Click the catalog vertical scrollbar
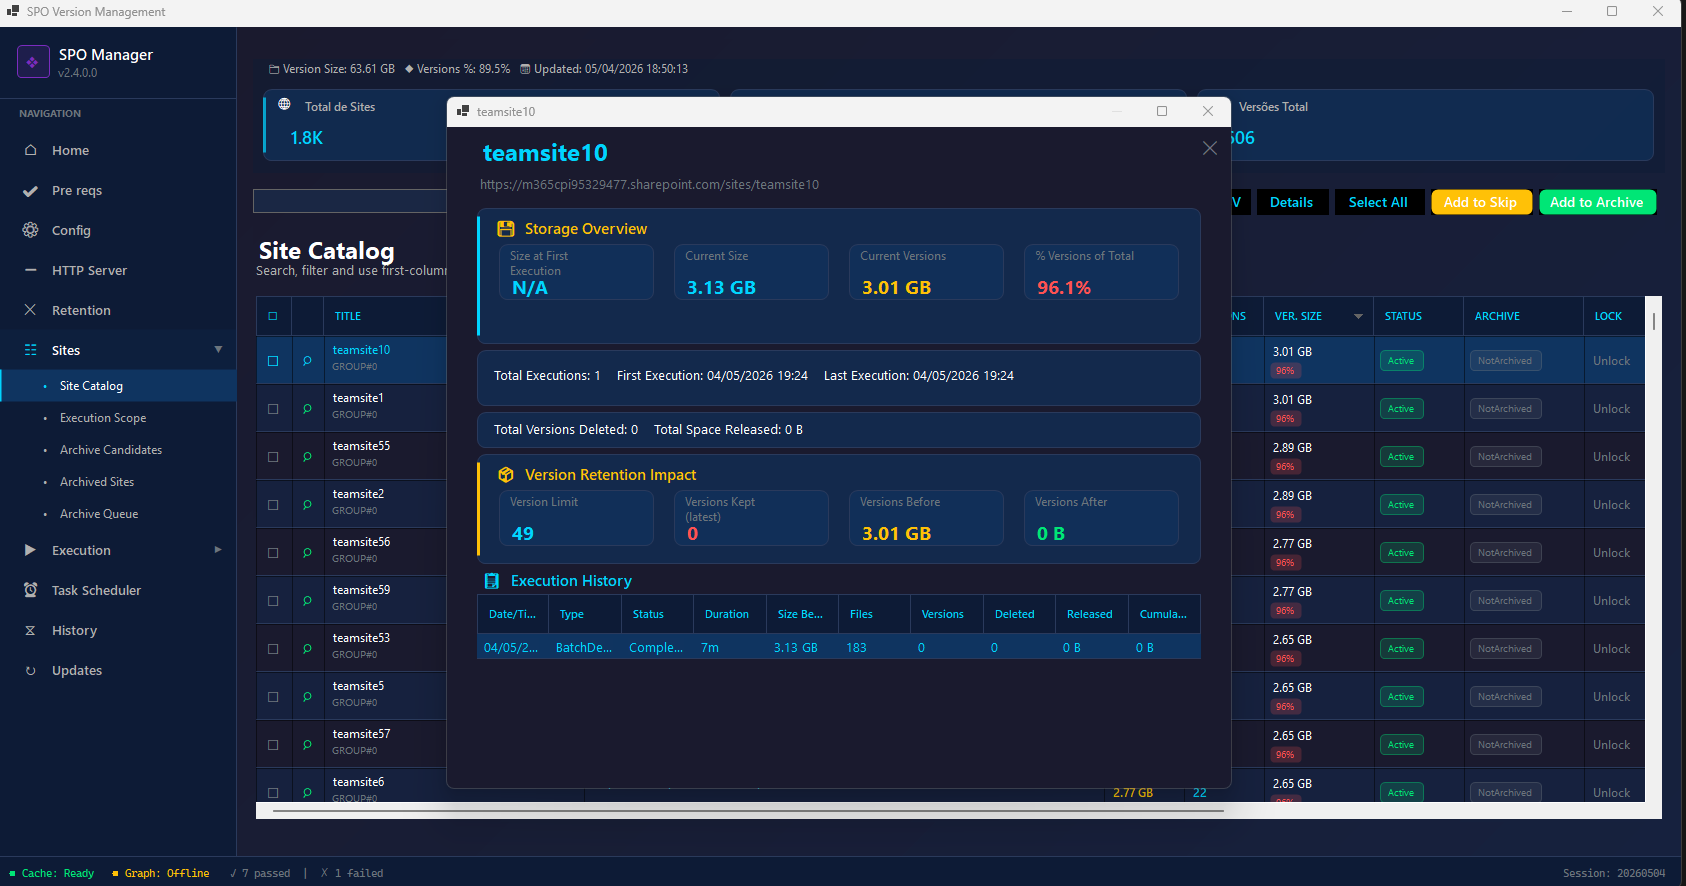1686x886 pixels. coord(1654,322)
